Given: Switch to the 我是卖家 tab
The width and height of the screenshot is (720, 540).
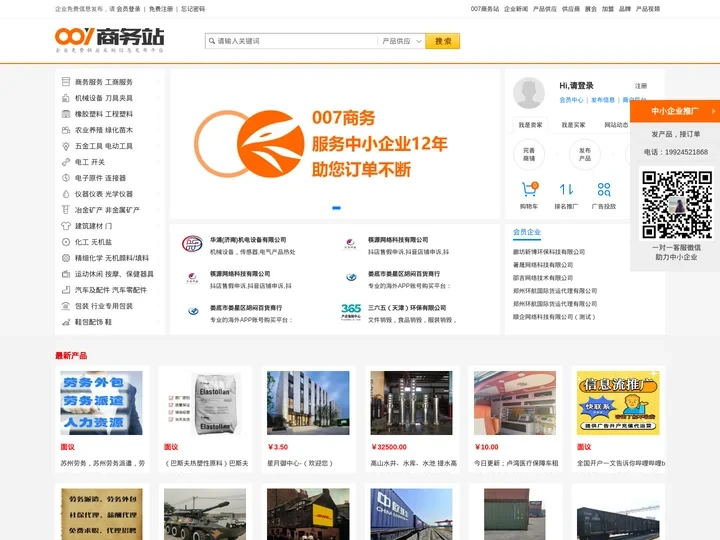Looking at the screenshot, I should coord(530,125).
